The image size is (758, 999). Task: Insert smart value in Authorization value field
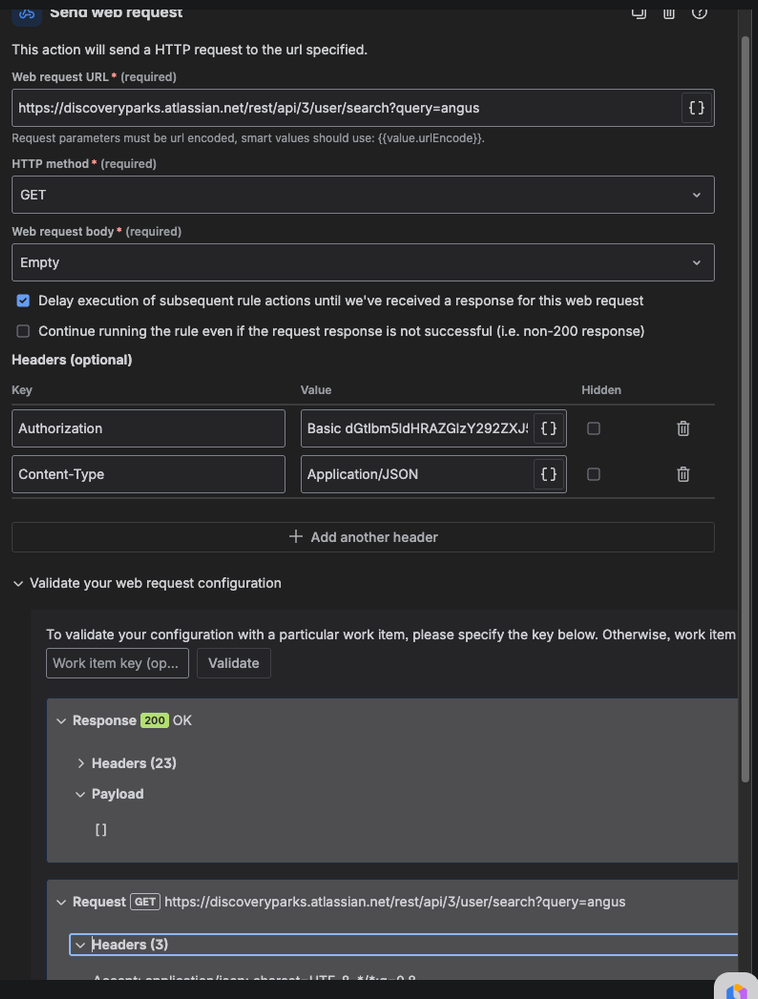pyautogui.click(x=548, y=428)
